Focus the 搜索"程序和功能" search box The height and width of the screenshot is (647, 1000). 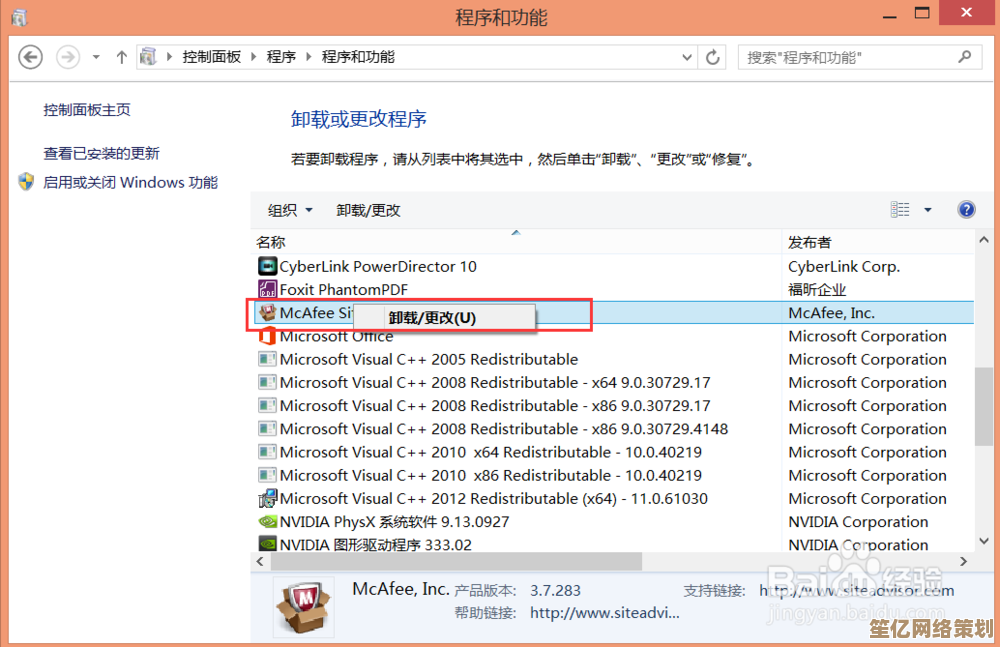[859, 57]
